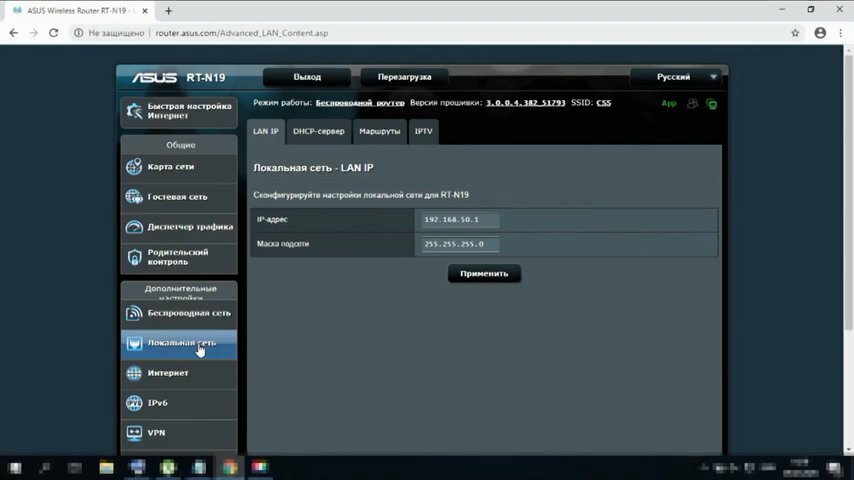Open Беспроводная сеть menu item

[x=179, y=313]
